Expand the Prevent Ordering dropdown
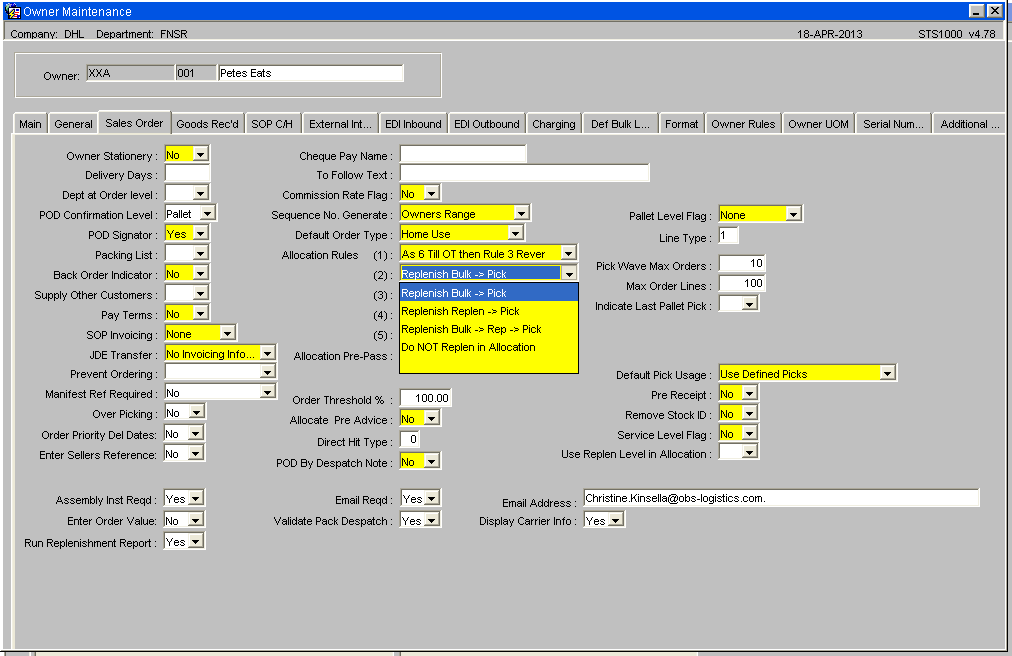The width and height of the screenshot is (1012, 656). click(267, 372)
